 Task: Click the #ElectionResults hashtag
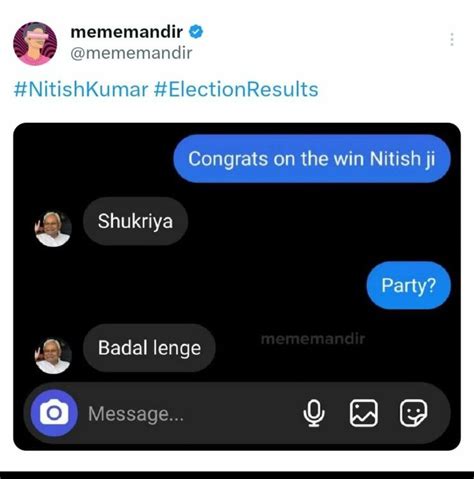(x=236, y=89)
